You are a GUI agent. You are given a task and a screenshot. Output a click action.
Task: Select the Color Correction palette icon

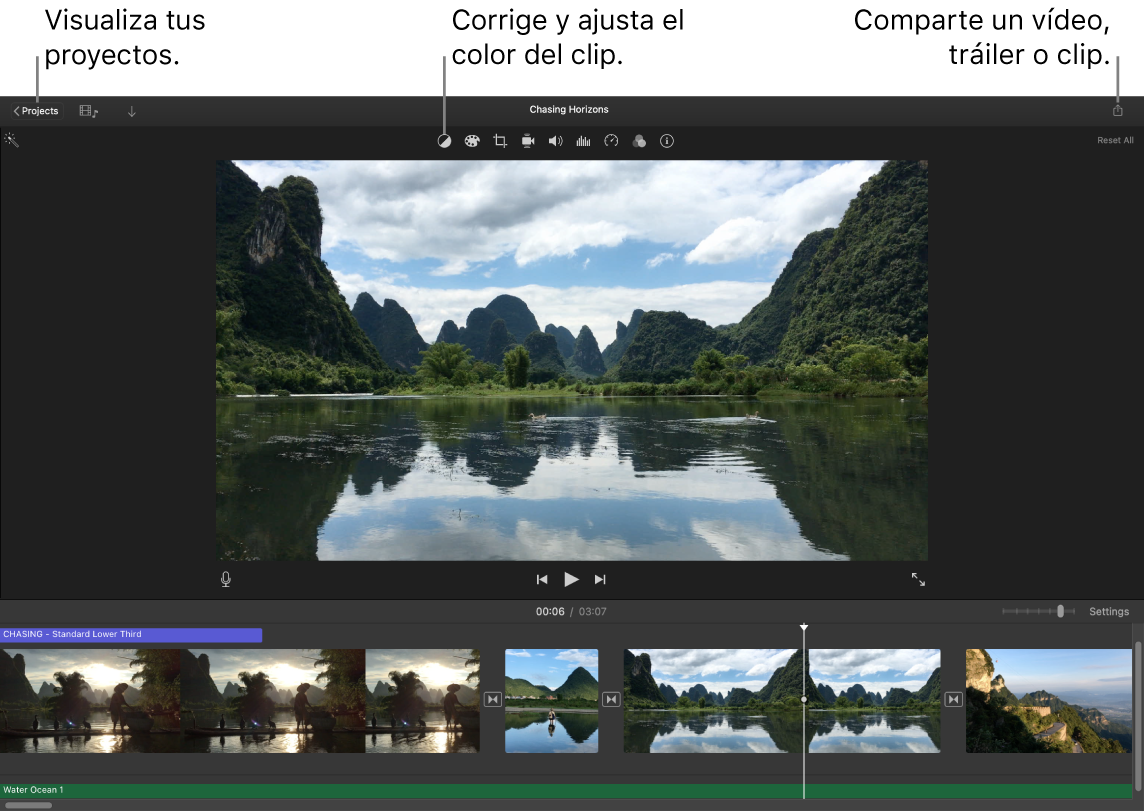[471, 140]
